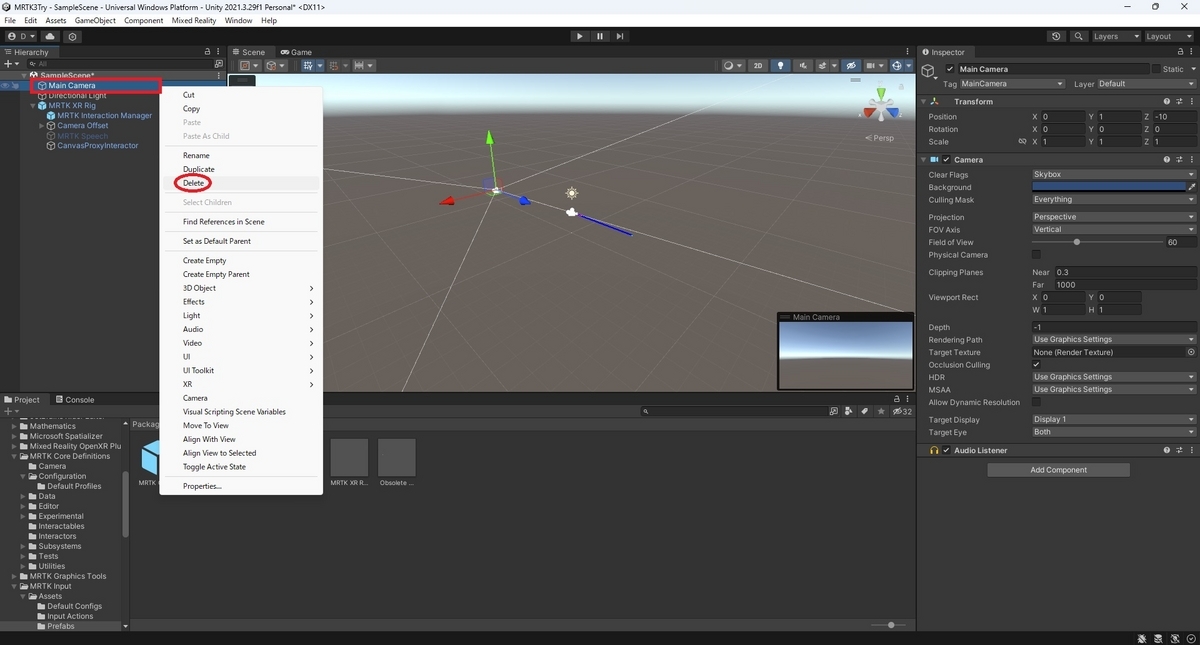Toggle Audio Listener enabled checkbox

tap(947, 451)
